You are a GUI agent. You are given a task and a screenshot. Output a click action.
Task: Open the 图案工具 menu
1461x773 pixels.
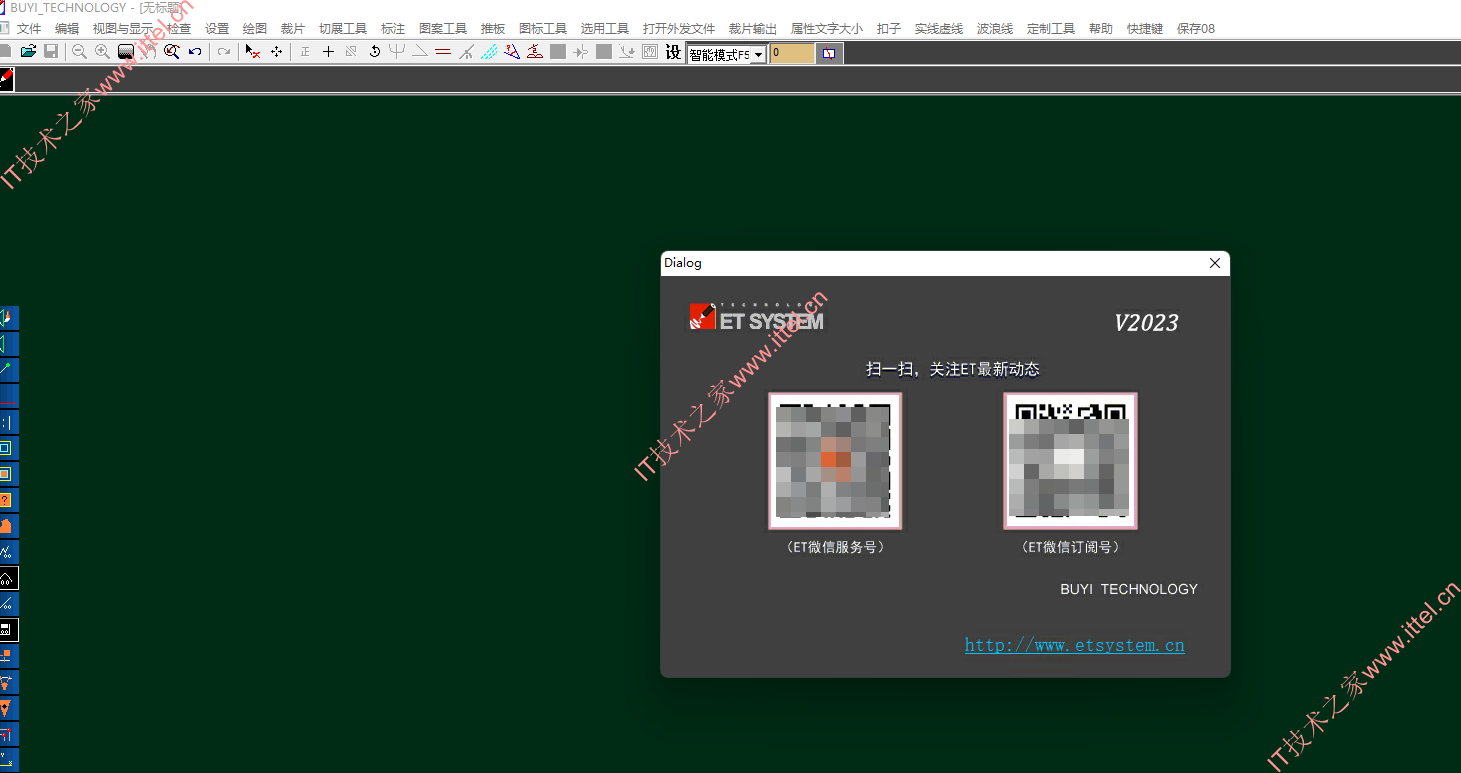443,29
